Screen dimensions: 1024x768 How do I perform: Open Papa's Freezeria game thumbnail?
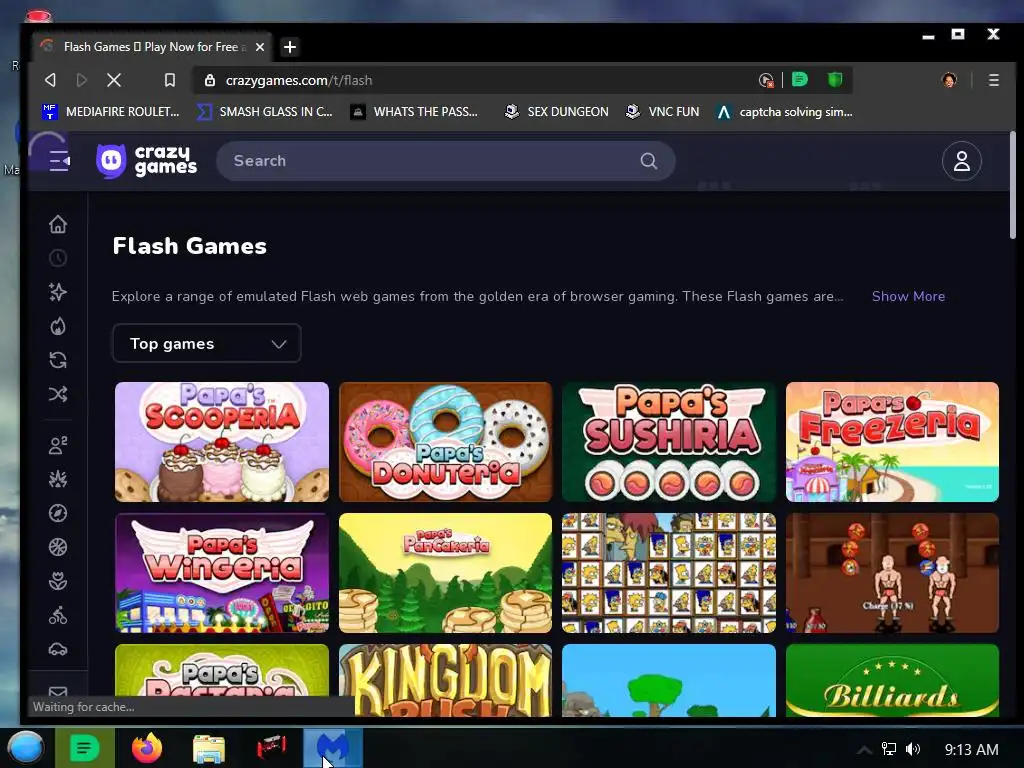tap(892, 442)
